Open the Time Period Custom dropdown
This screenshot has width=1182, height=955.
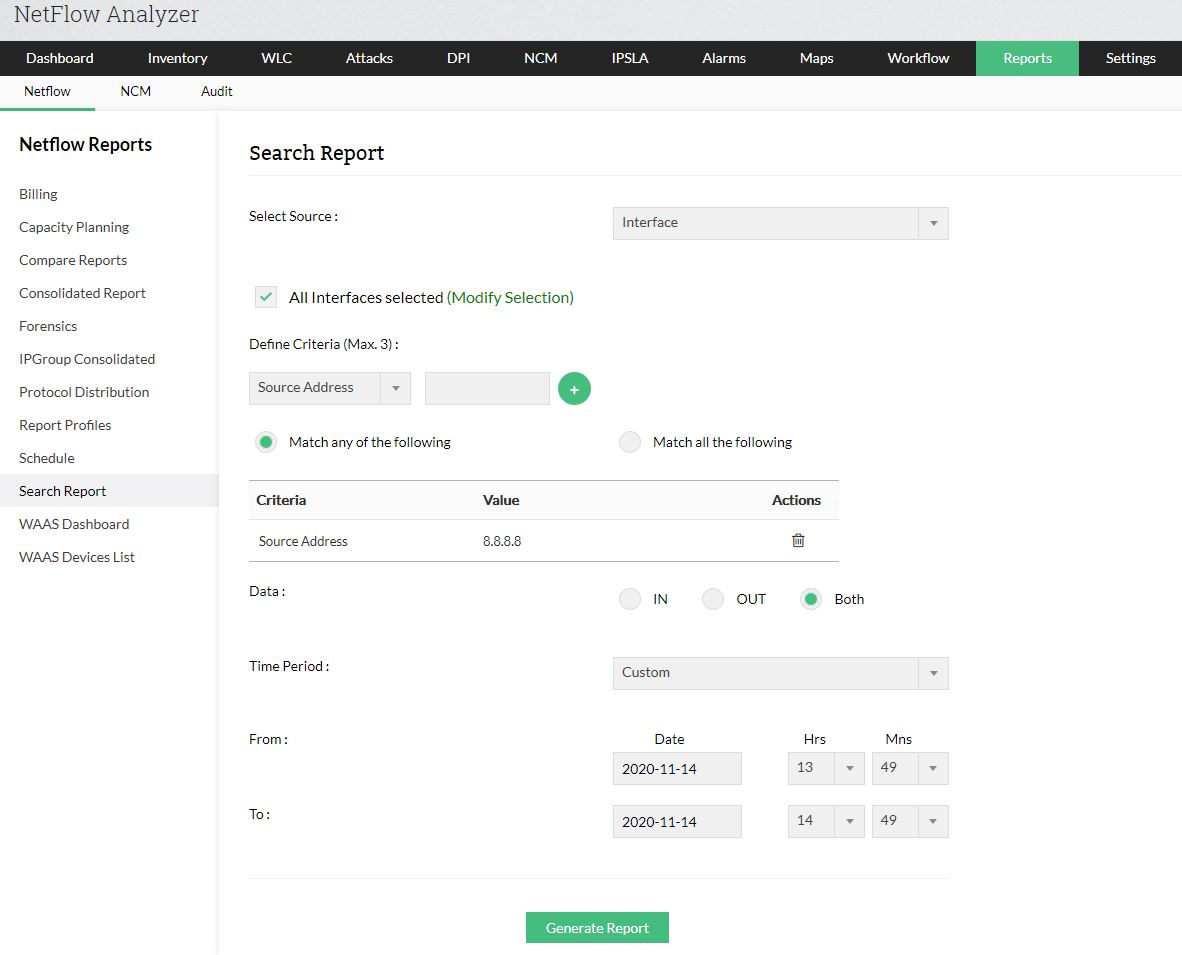(780, 673)
